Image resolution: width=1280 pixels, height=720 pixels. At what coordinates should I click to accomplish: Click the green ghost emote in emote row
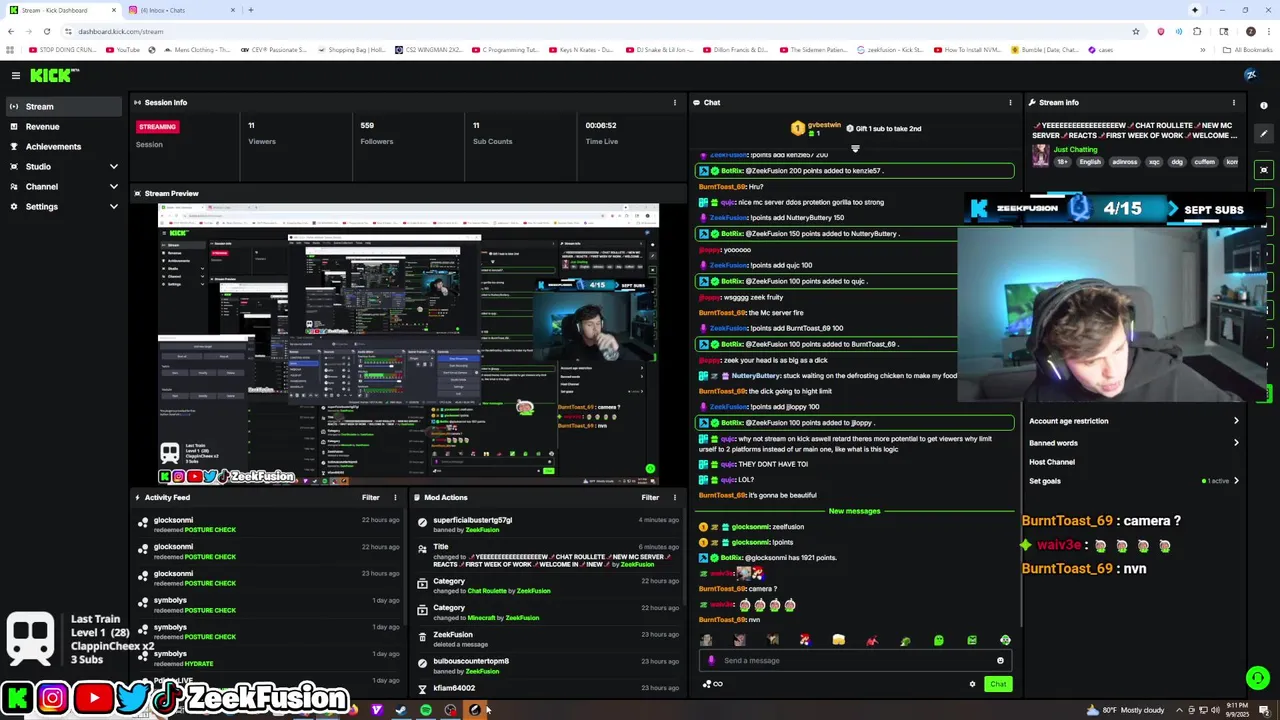[x=938, y=640]
